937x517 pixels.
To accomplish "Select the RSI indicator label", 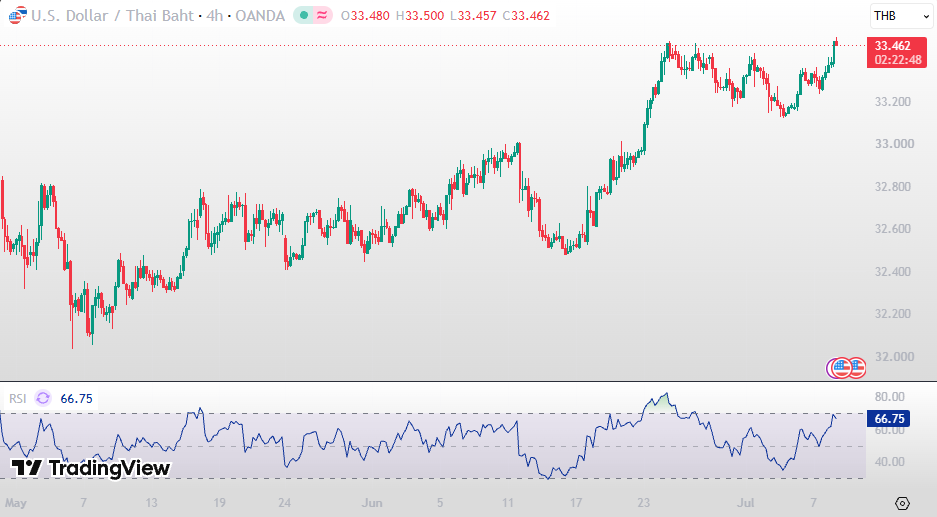I will (x=18, y=399).
